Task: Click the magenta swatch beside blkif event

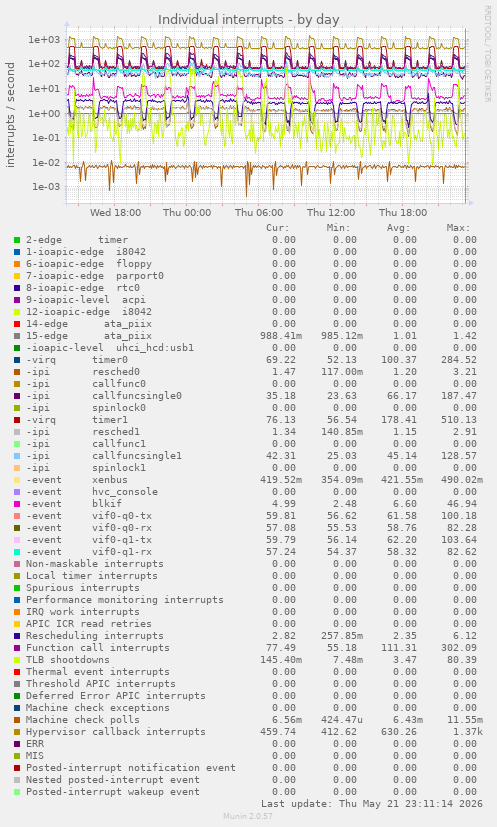Action: [17, 504]
